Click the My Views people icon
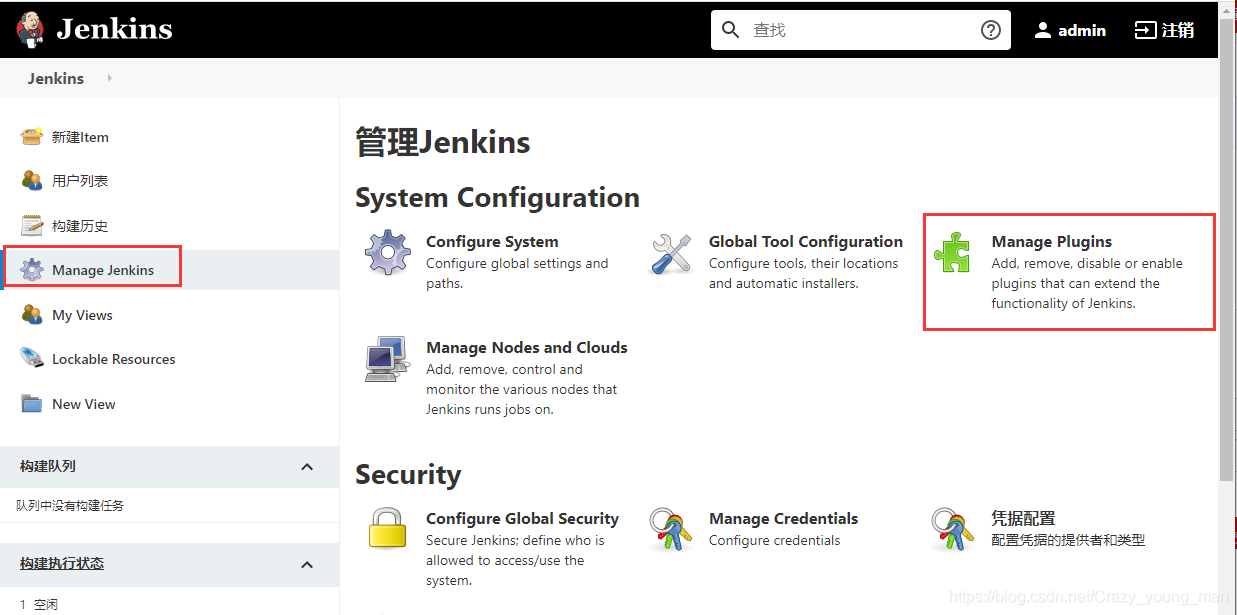 pyautogui.click(x=32, y=315)
